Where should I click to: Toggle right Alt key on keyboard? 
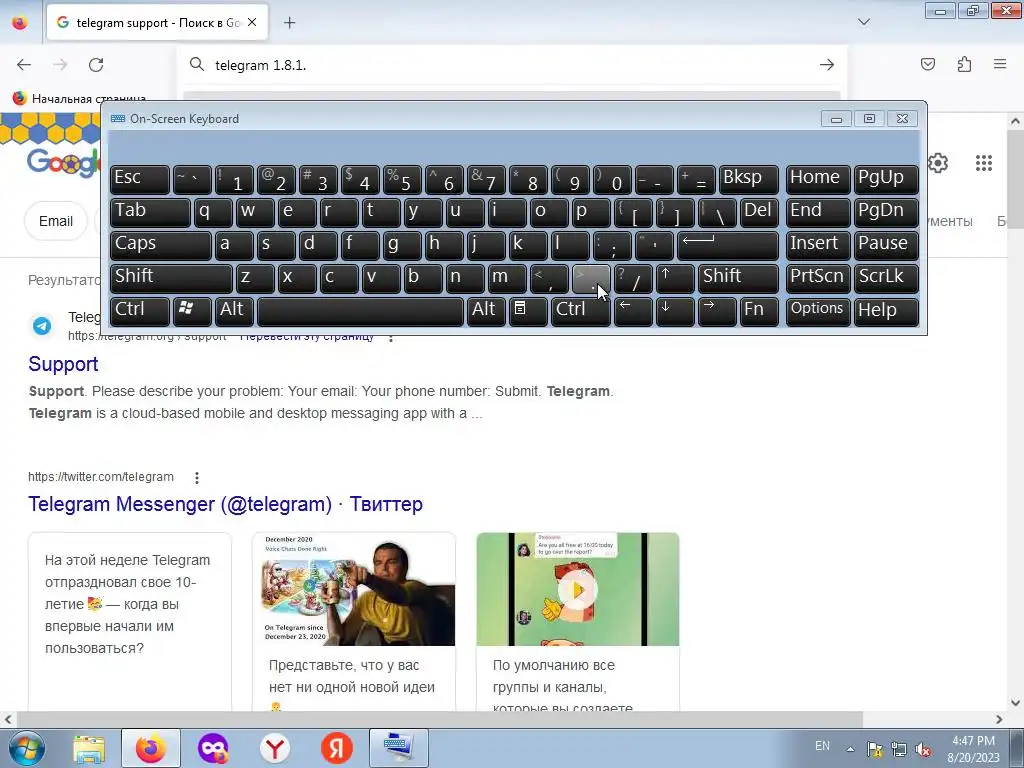[486, 311]
